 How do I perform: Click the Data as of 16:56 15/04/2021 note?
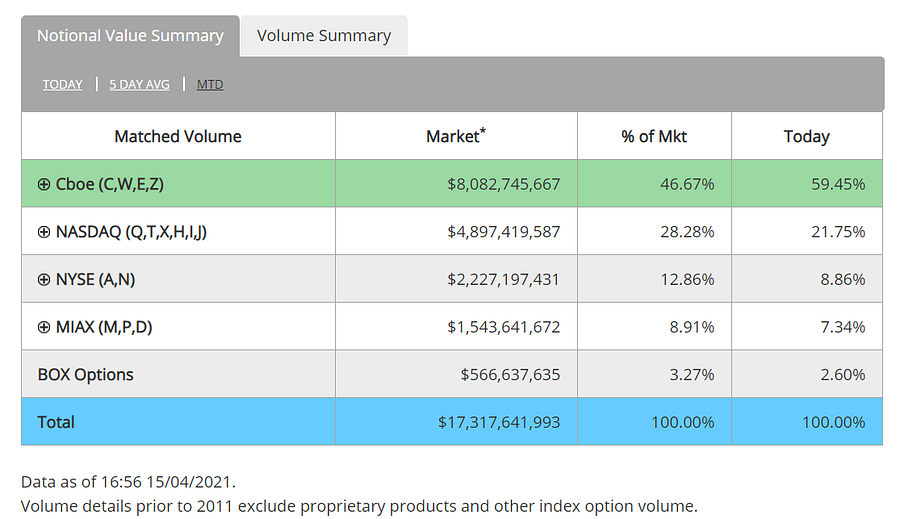point(128,482)
